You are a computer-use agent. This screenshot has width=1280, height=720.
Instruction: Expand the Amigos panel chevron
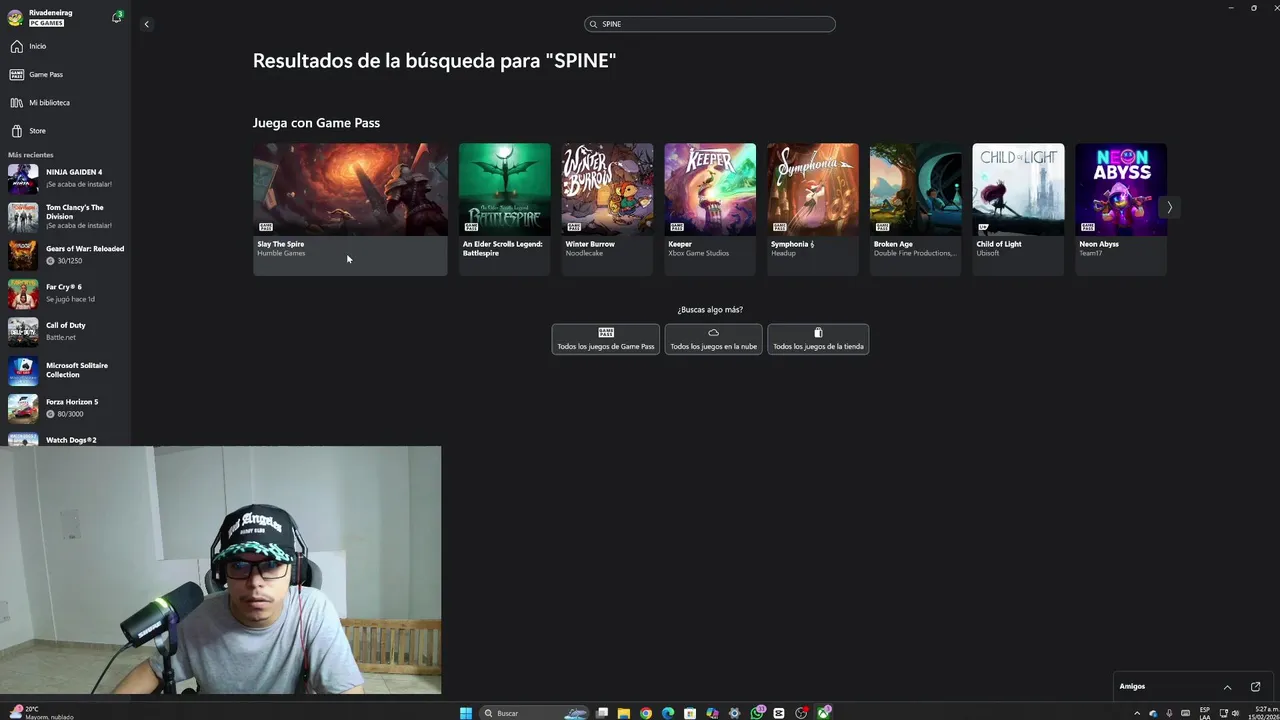coord(1227,687)
